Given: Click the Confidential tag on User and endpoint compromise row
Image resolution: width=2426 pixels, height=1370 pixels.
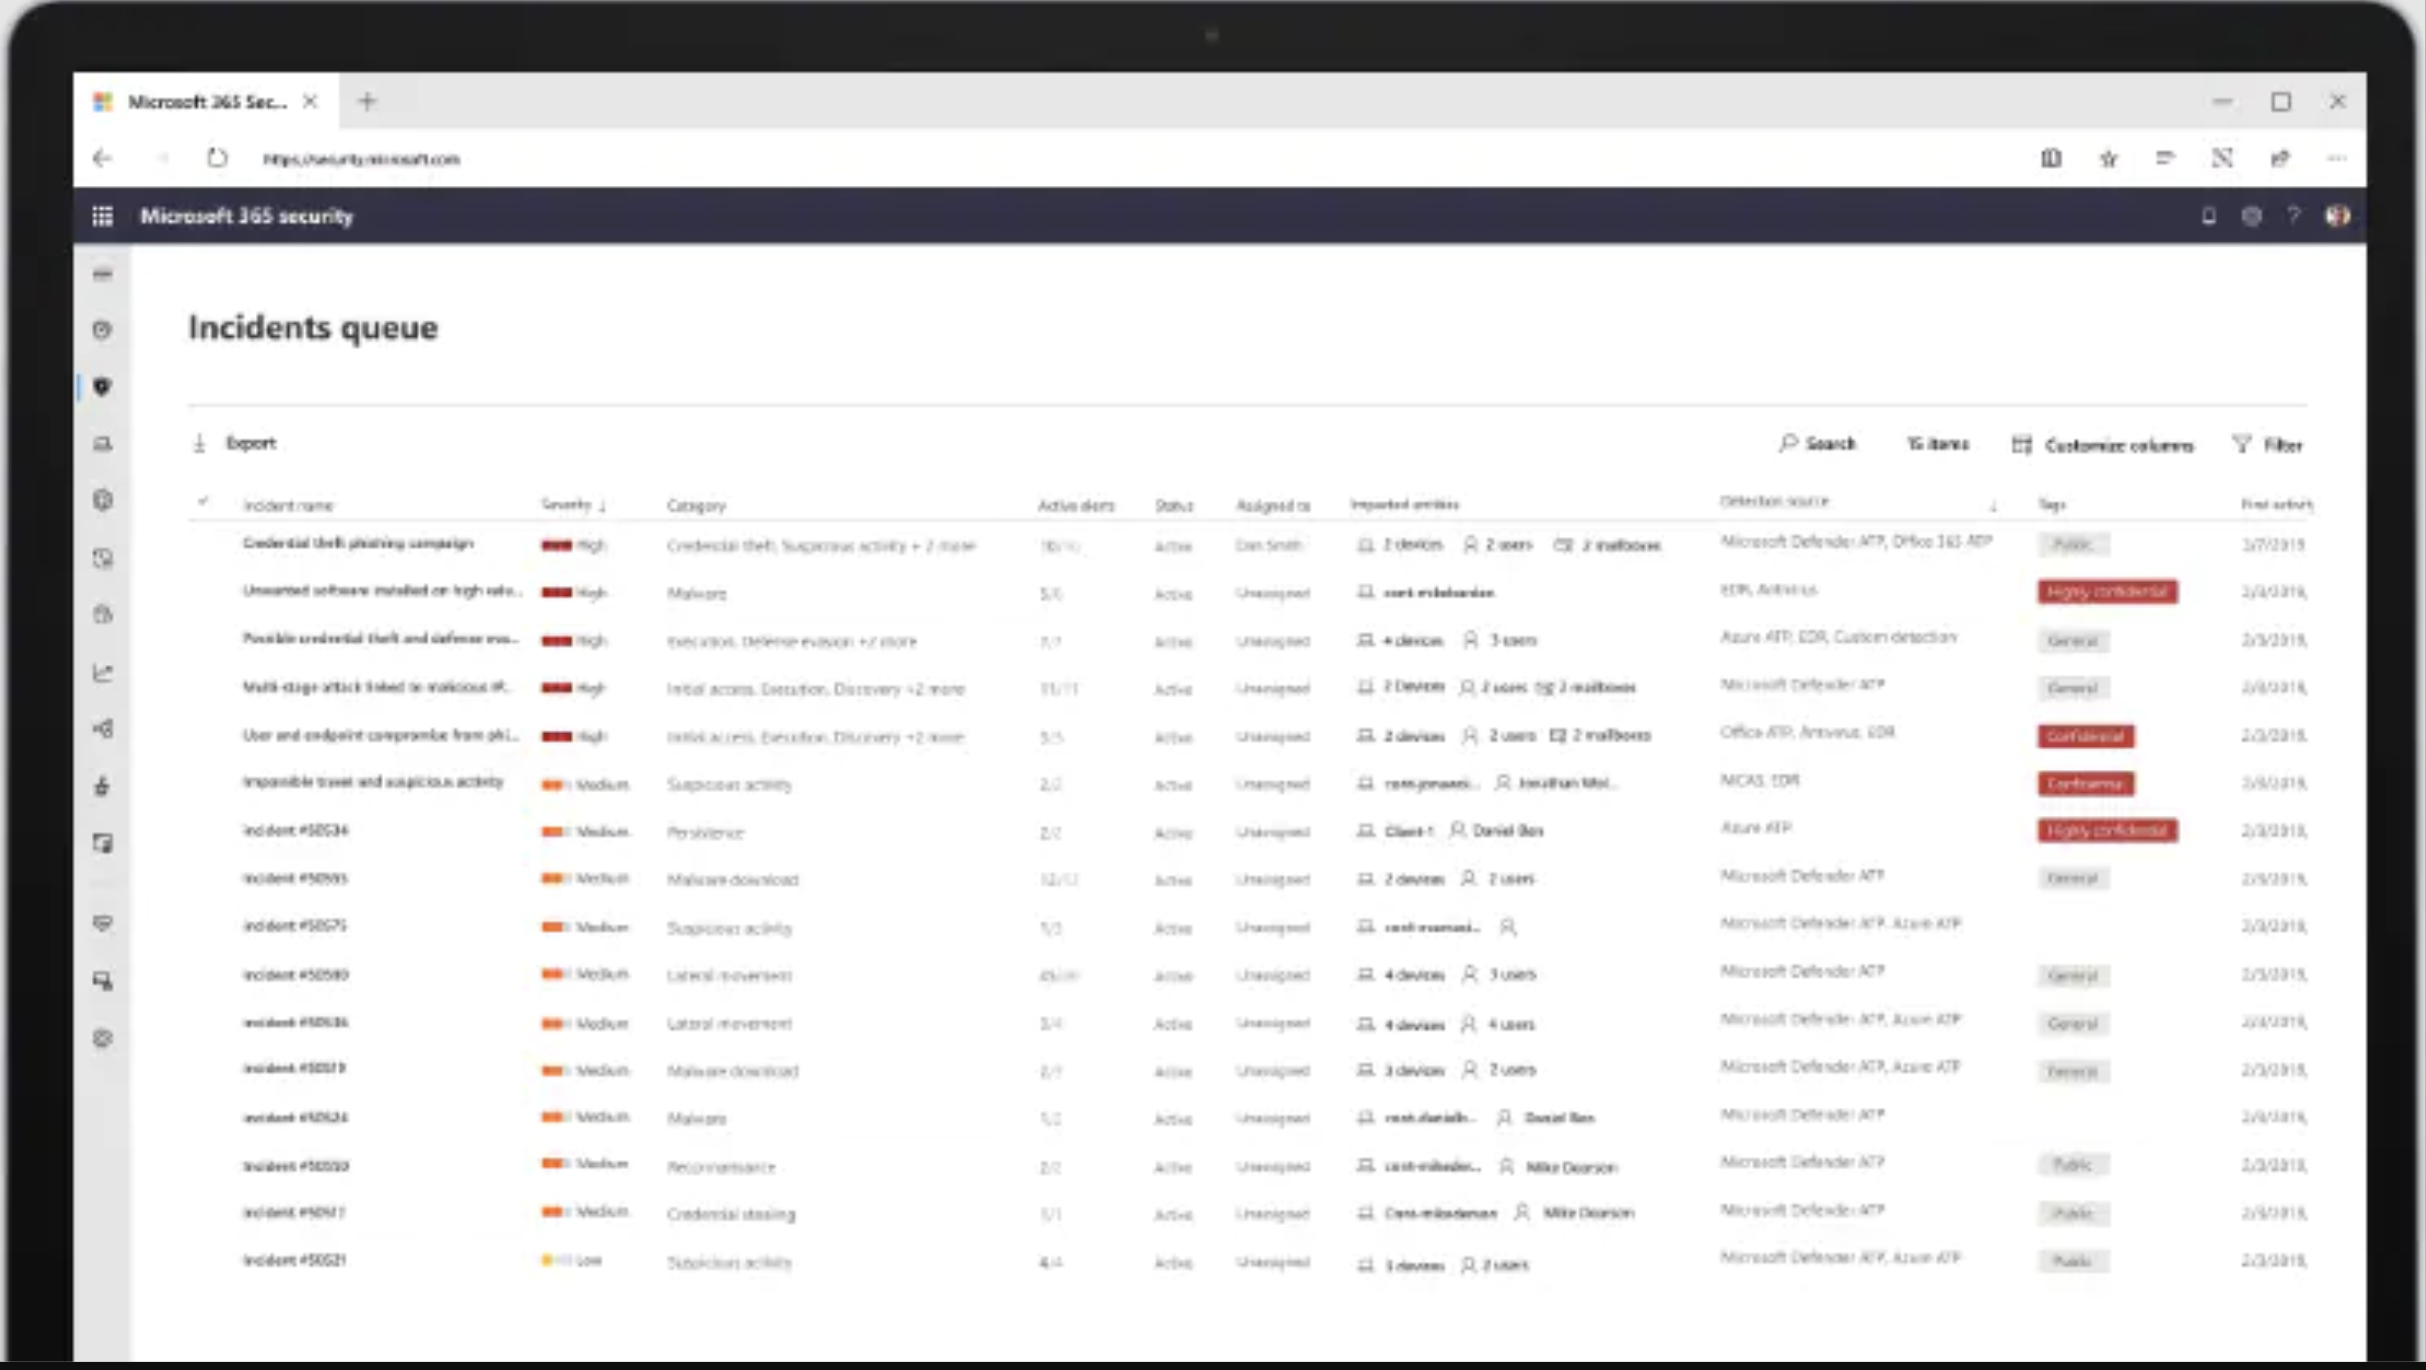Looking at the screenshot, I should [x=2085, y=736].
